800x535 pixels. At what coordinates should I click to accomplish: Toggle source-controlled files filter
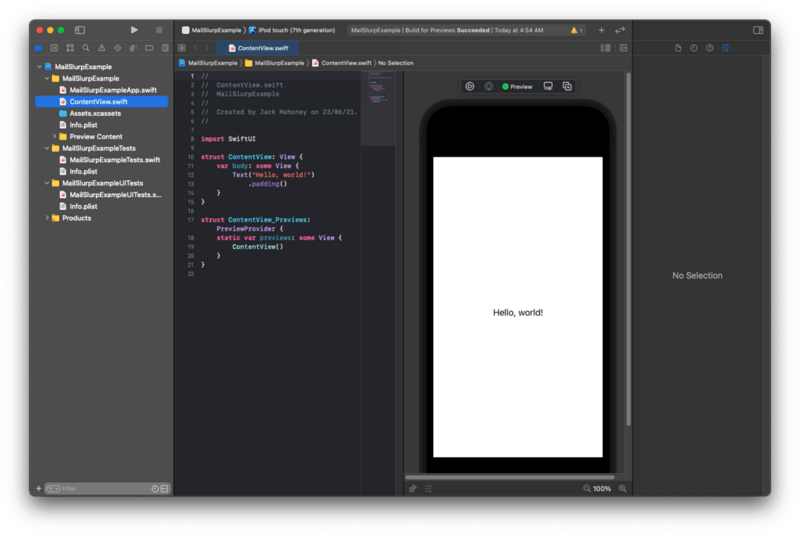tap(164, 489)
